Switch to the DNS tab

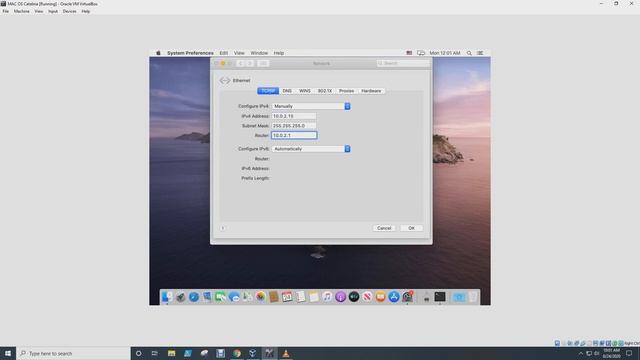point(287,91)
